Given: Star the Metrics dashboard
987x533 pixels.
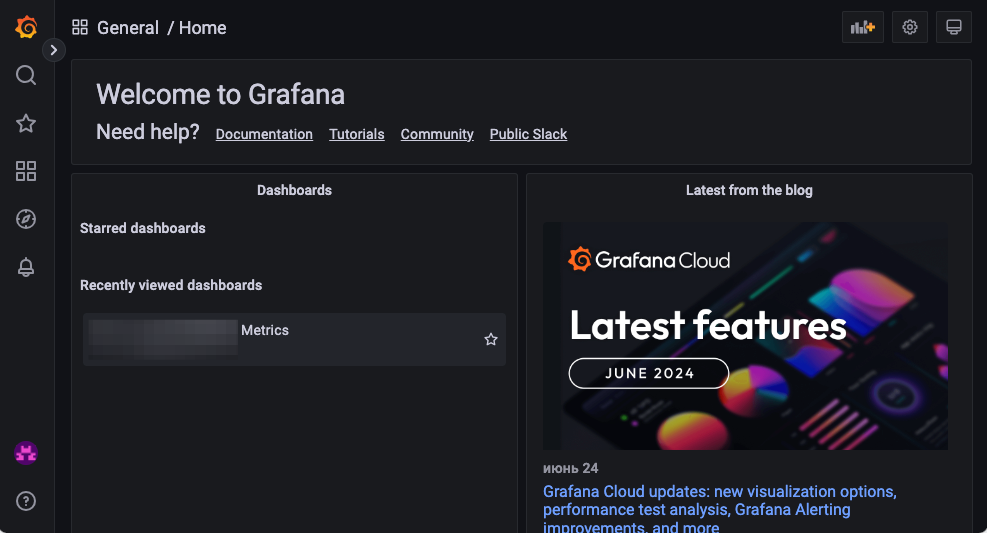Looking at the screenshot, I should (x=491, y=339).
